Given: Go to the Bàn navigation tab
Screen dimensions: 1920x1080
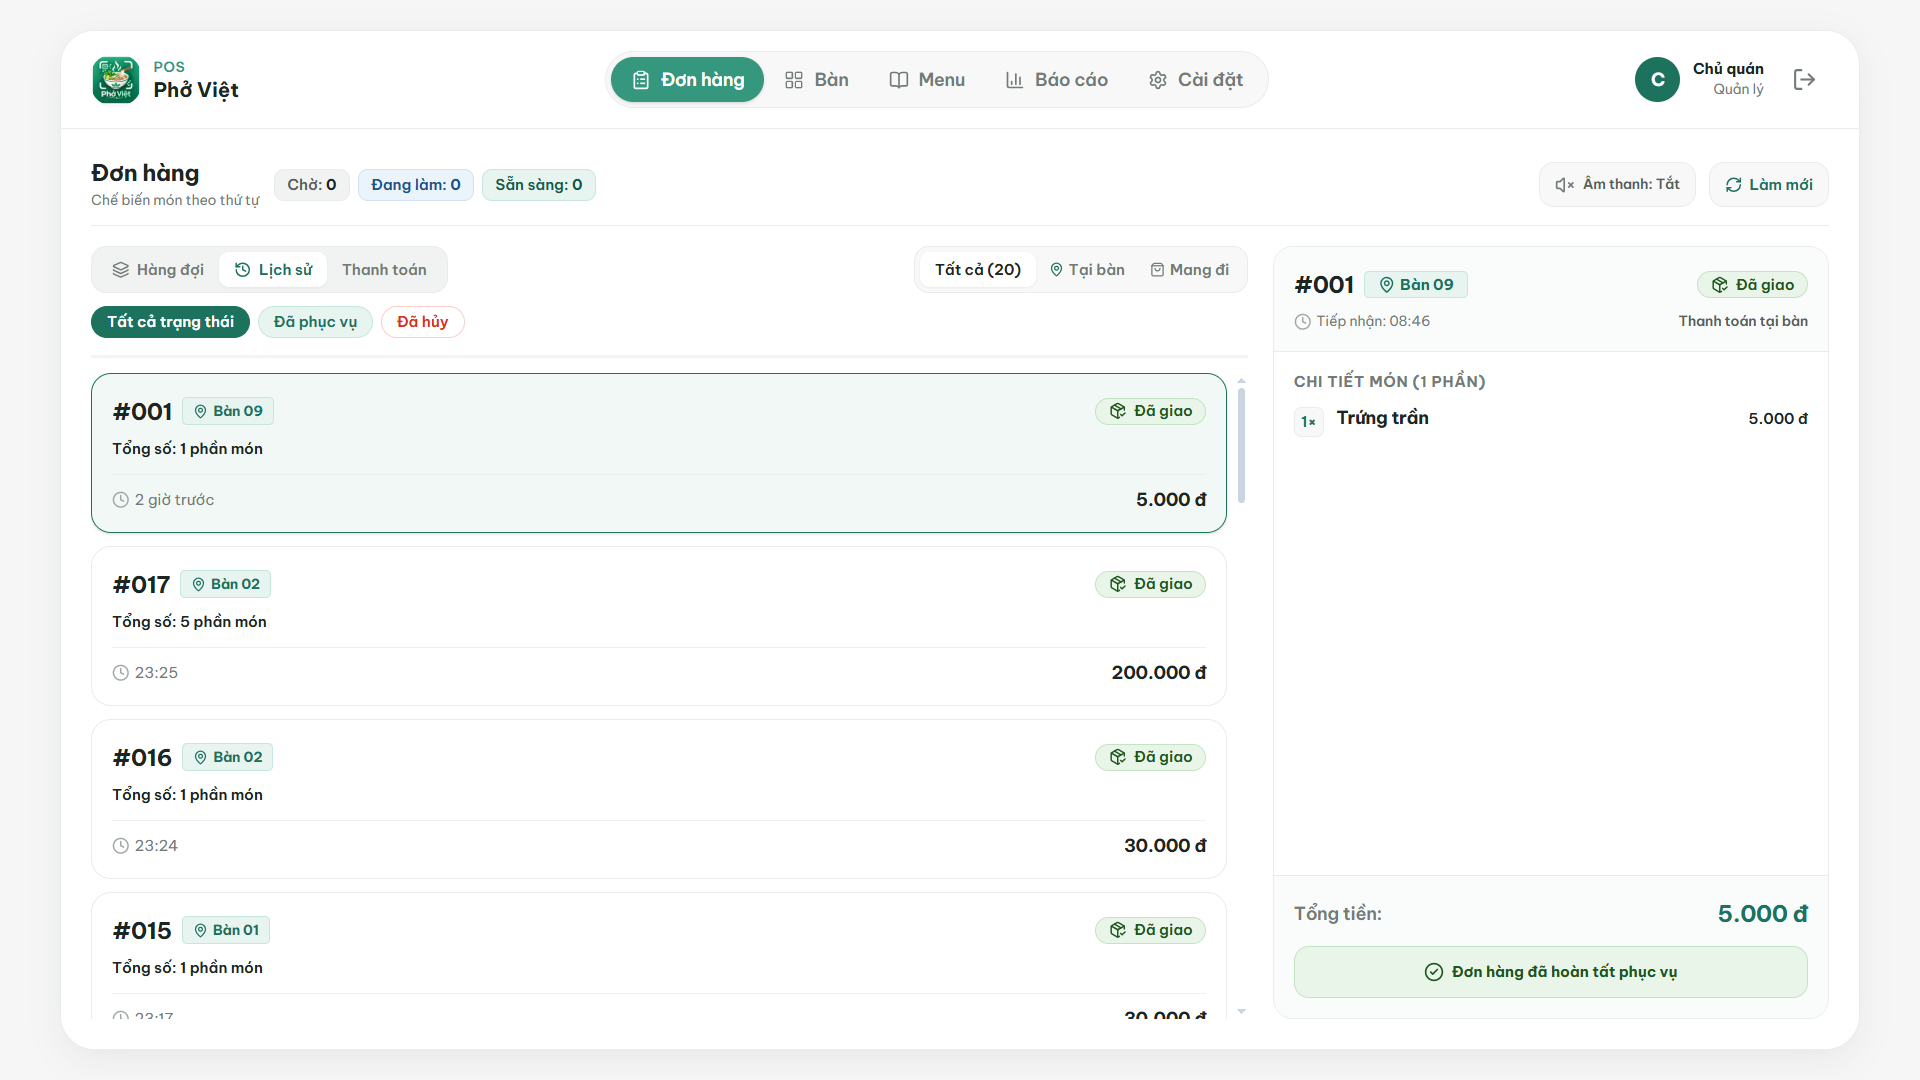Looking at the screenshot, I should tap(817, 80).
